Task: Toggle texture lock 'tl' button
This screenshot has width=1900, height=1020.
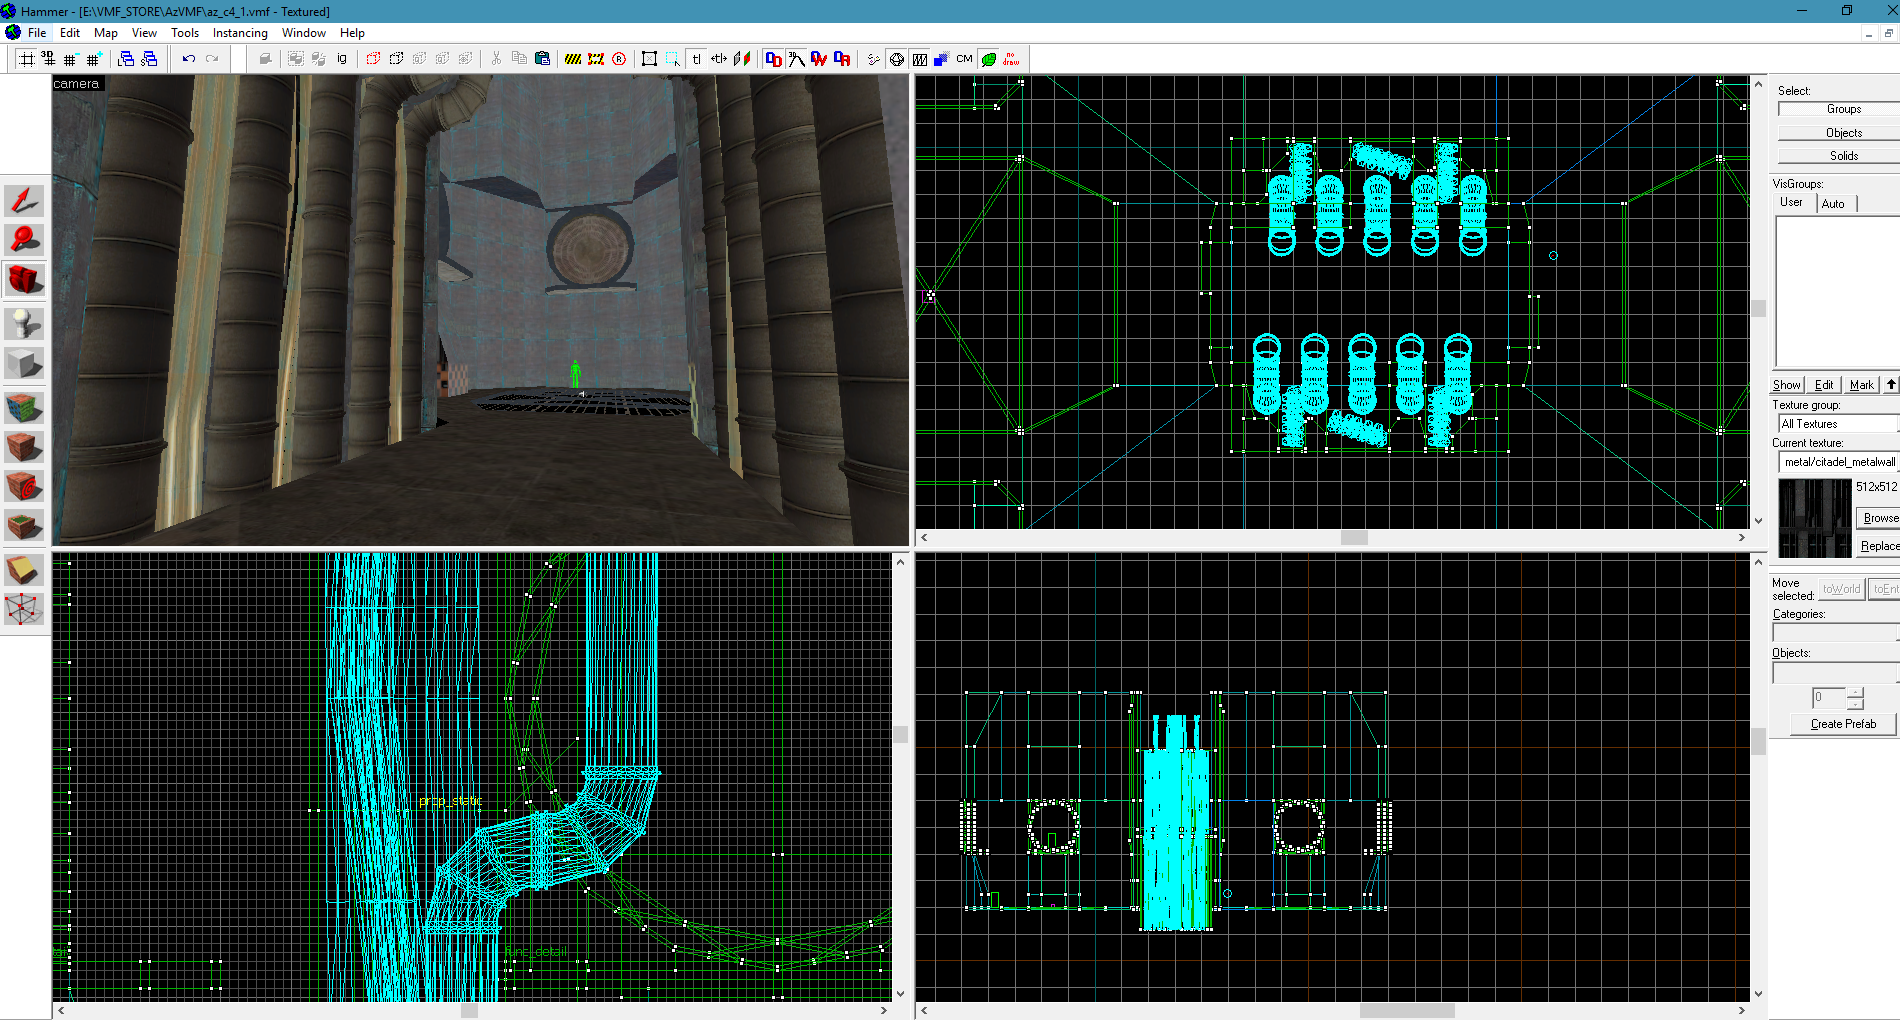Action: 696,59
